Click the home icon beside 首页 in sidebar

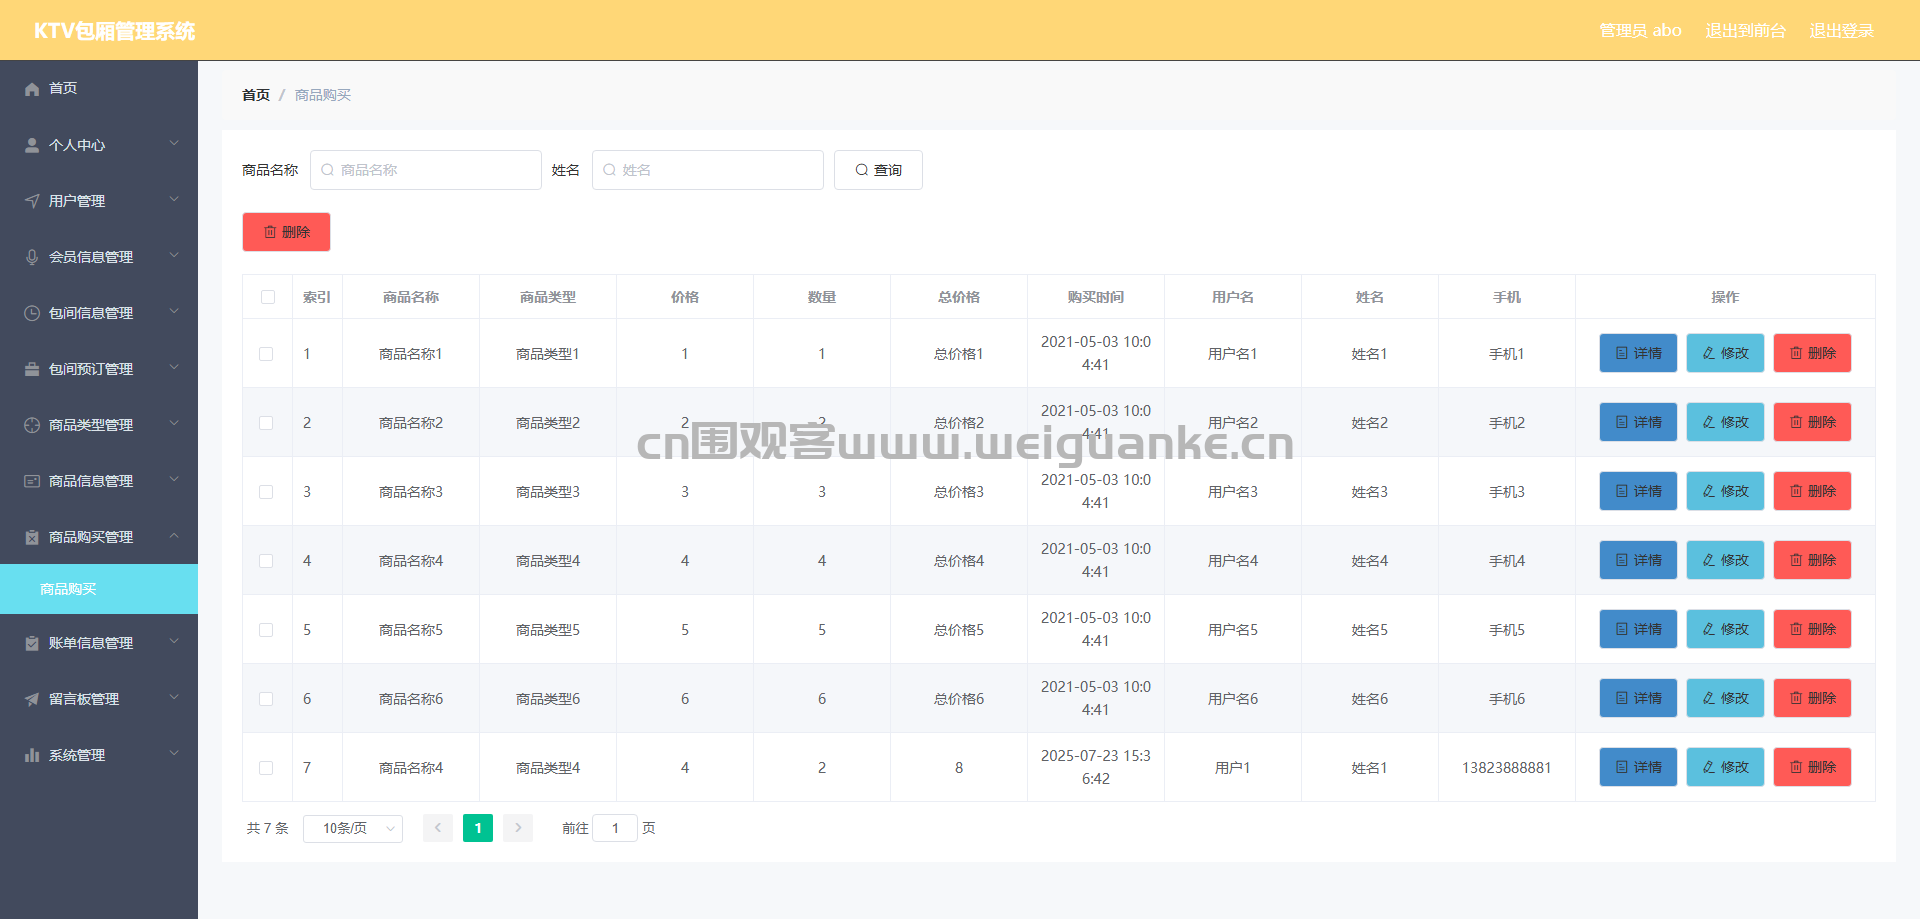tap(32, 89)
